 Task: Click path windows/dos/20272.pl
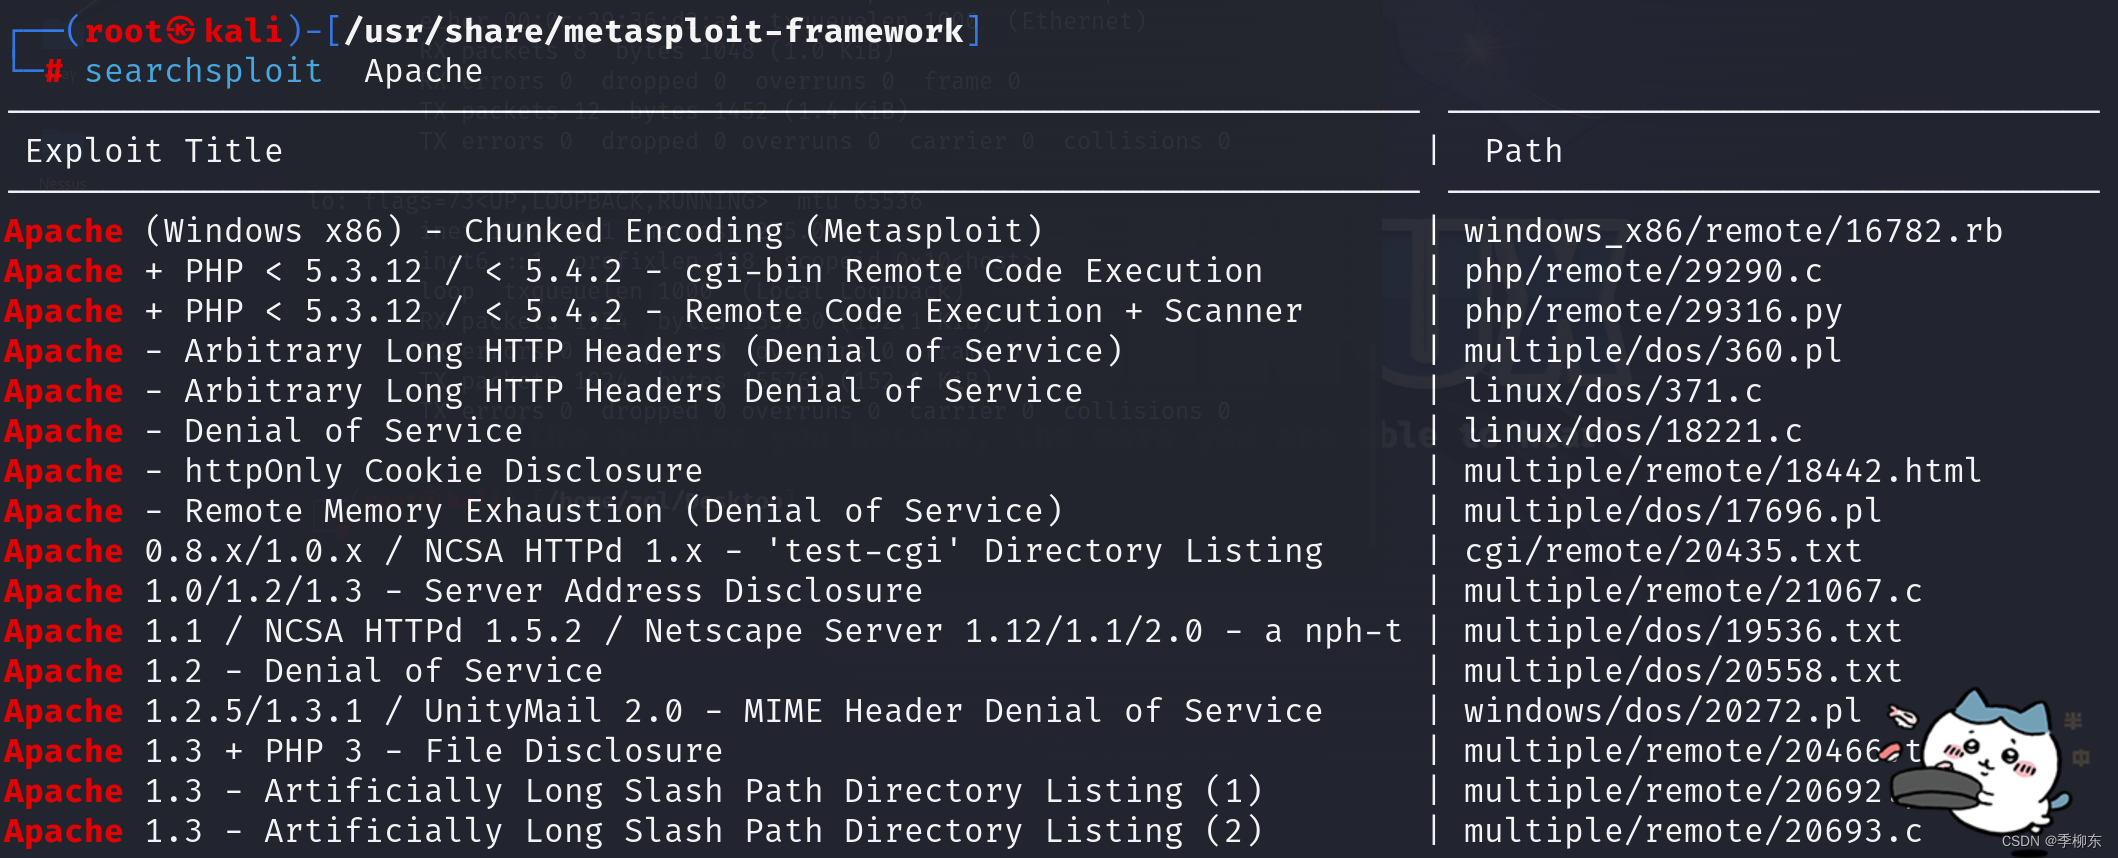click(x=1664, y=711)
